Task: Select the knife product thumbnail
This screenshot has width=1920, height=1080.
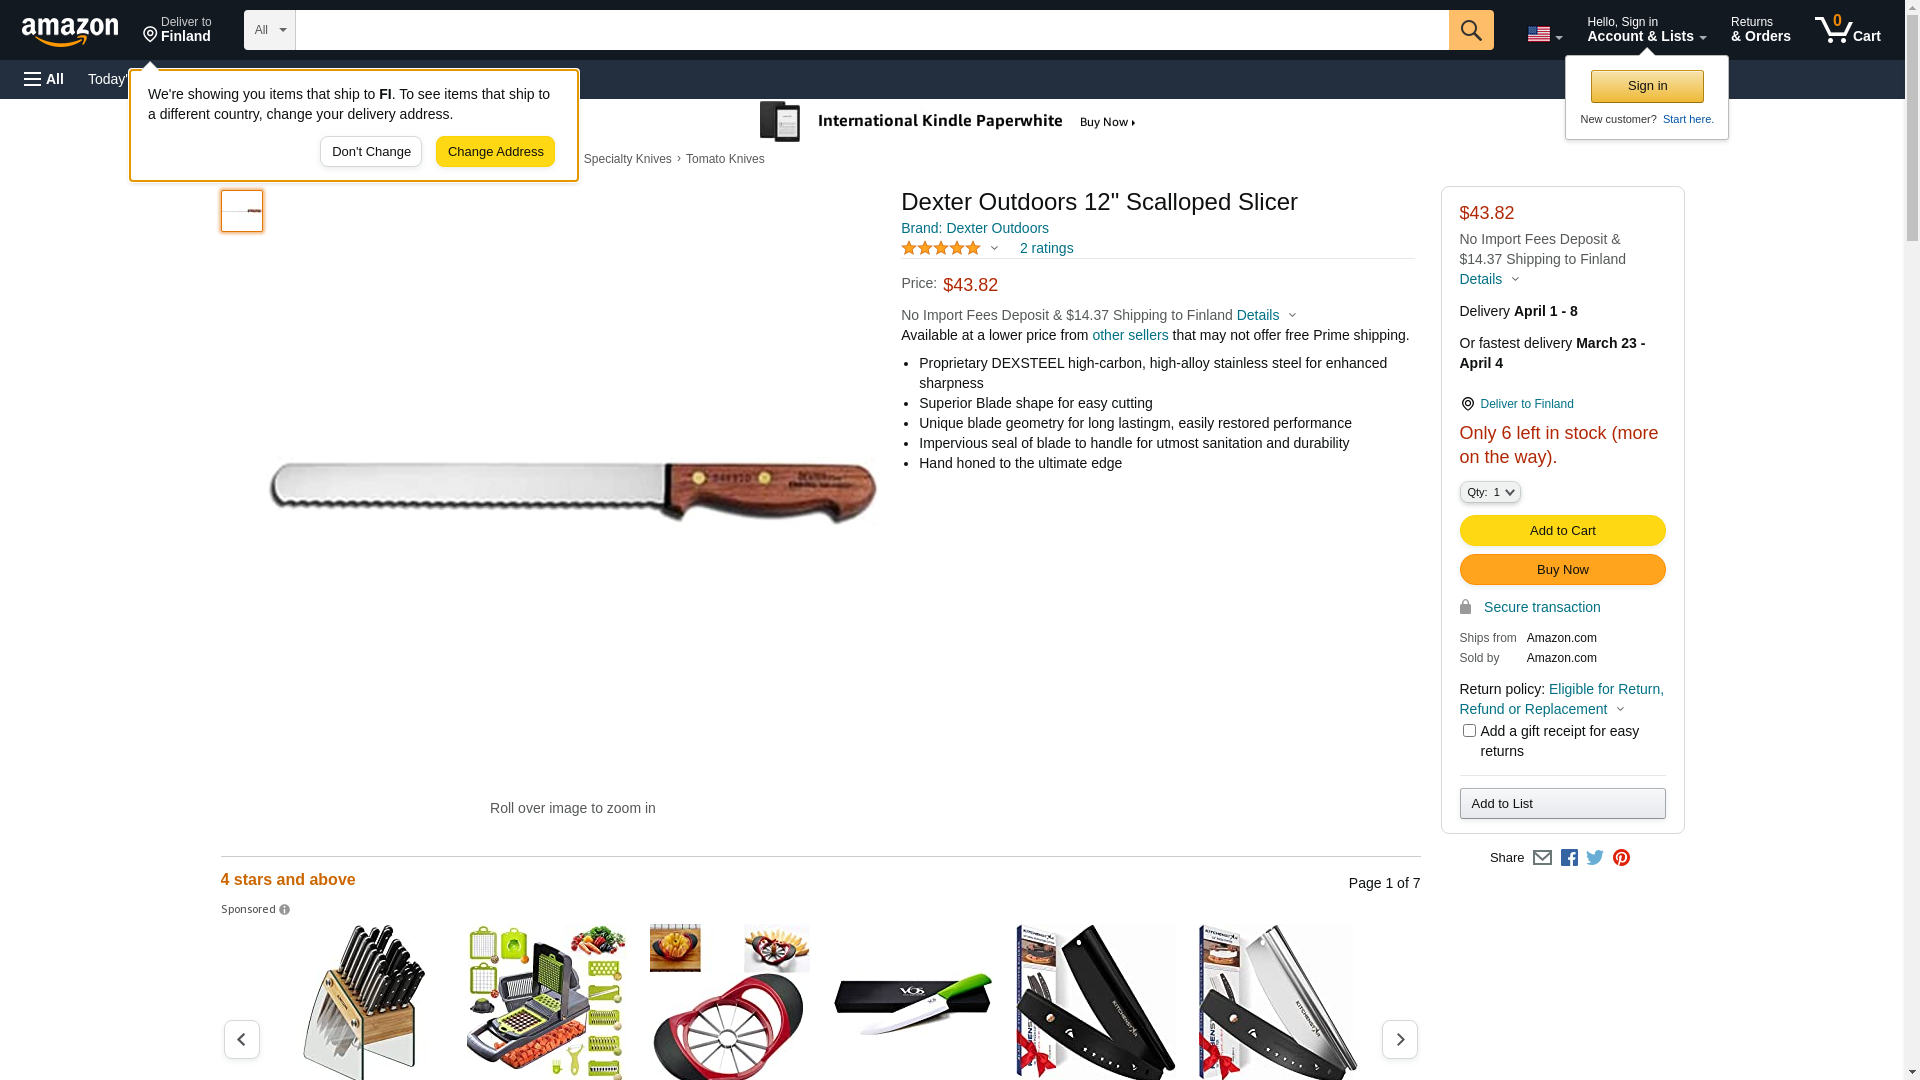Action: 242,211
